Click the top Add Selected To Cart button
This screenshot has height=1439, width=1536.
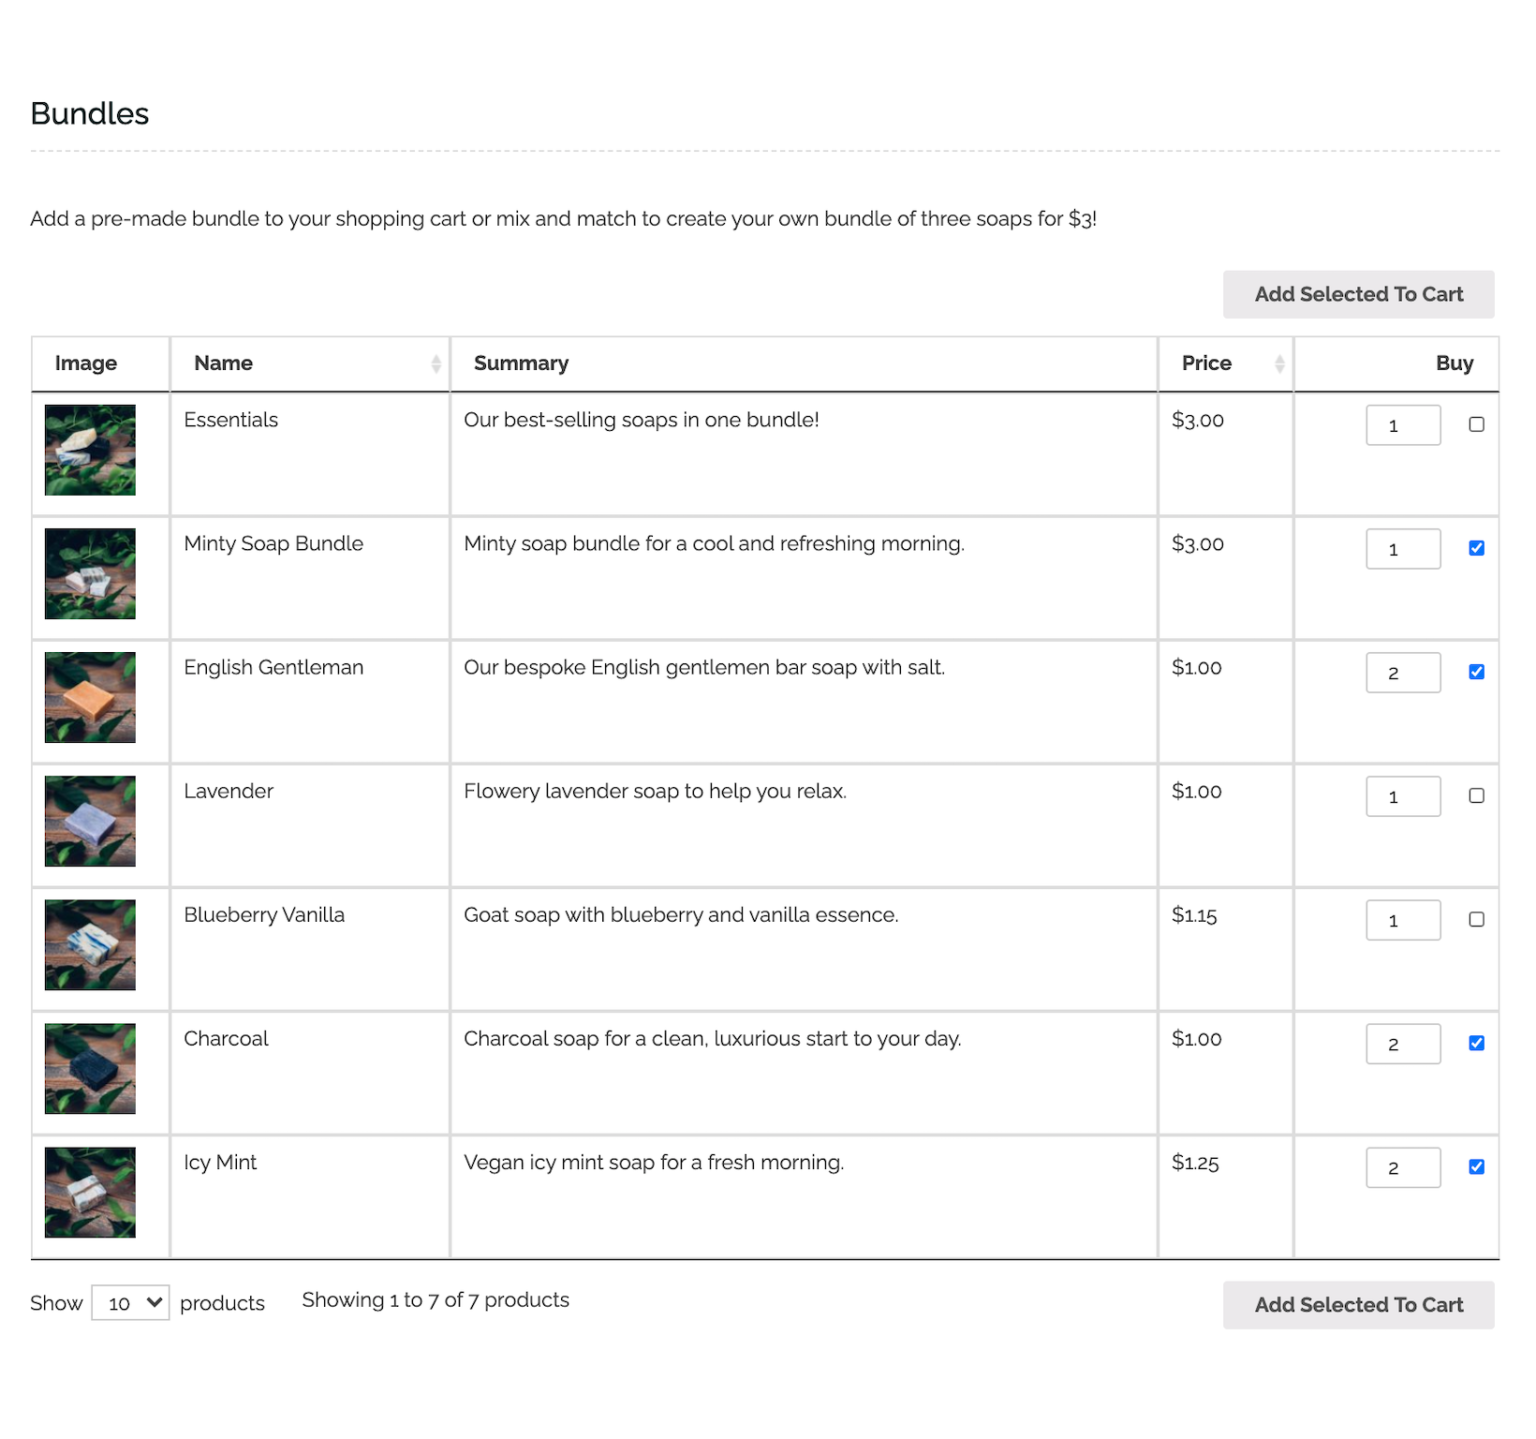[x=1358, y=294]
